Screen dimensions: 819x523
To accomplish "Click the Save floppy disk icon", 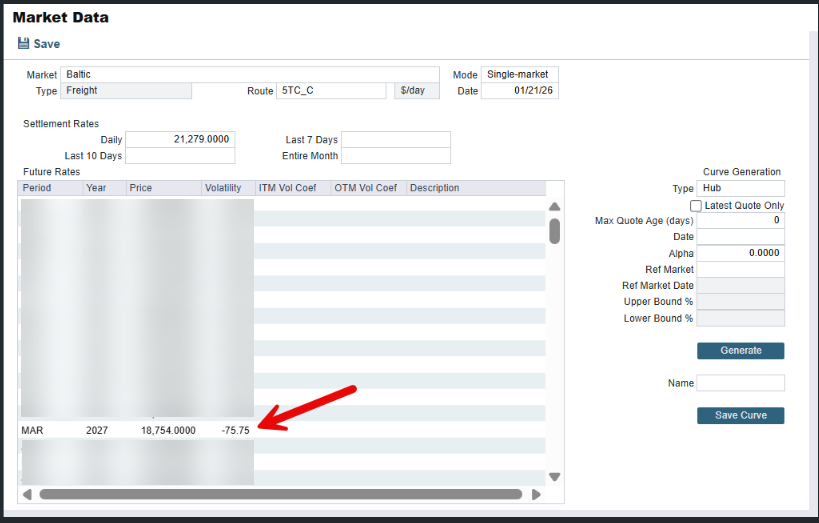I will click(x=23, y=44).
